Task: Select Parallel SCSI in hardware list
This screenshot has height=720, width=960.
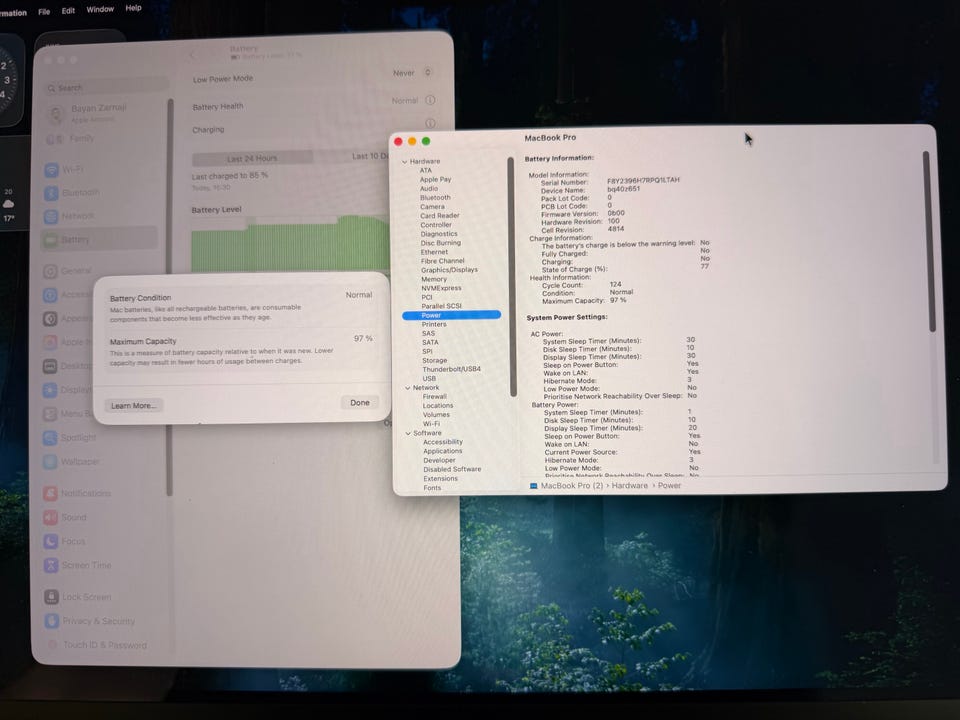Action: [x=441, y=306]
